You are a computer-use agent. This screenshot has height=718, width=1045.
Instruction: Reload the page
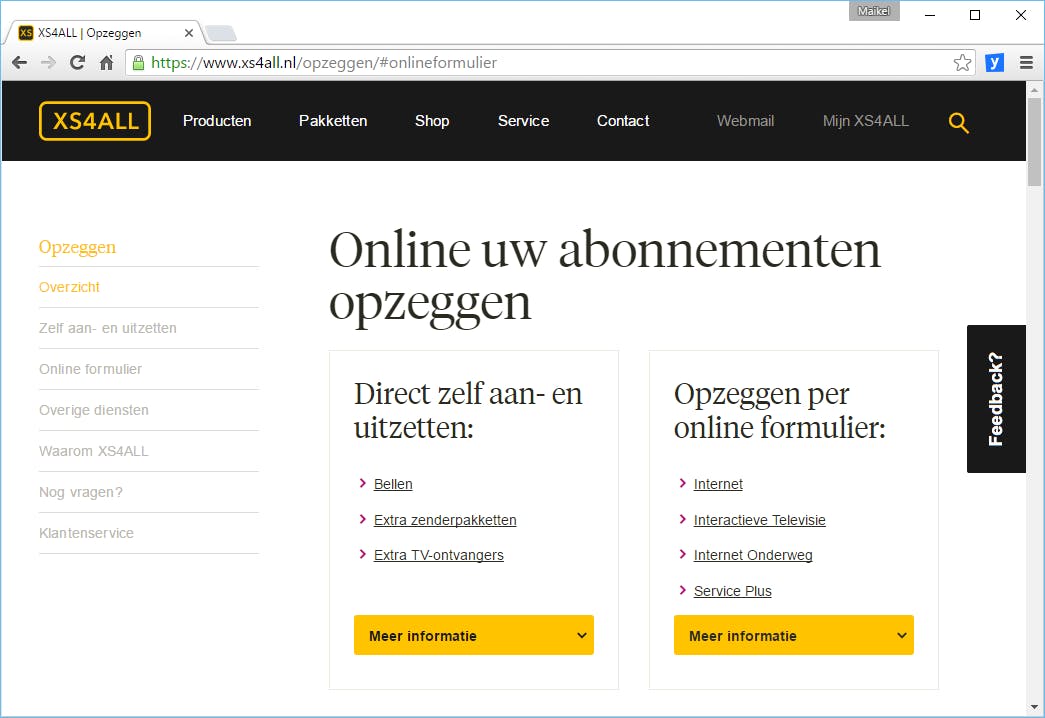77,62
